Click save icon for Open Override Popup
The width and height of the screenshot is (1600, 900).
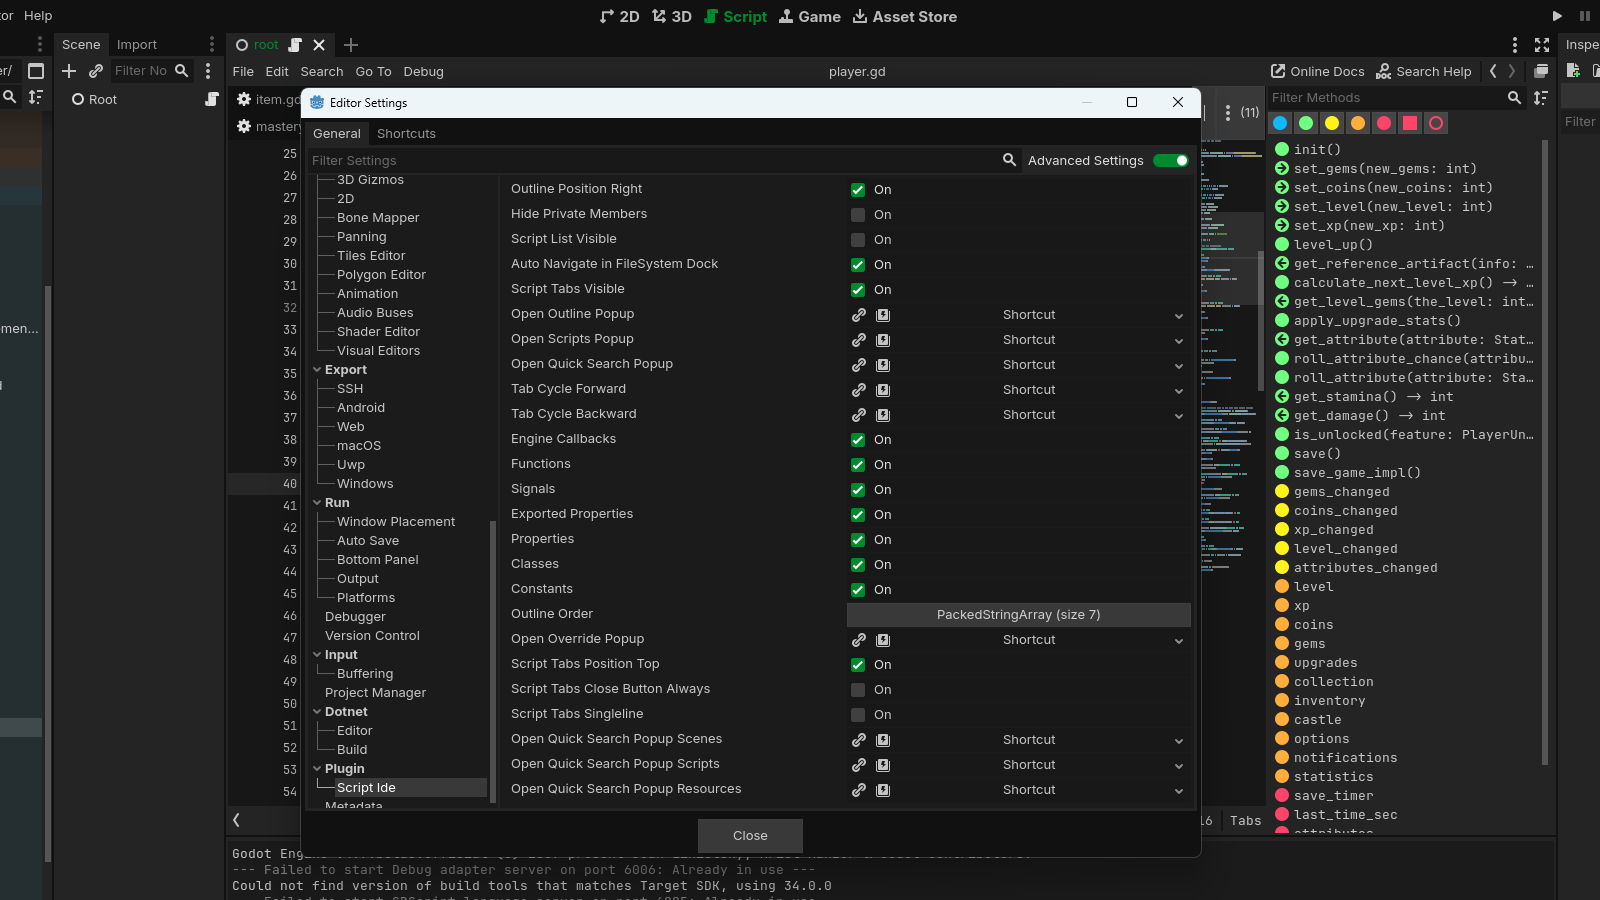click(x=883, y=640)
